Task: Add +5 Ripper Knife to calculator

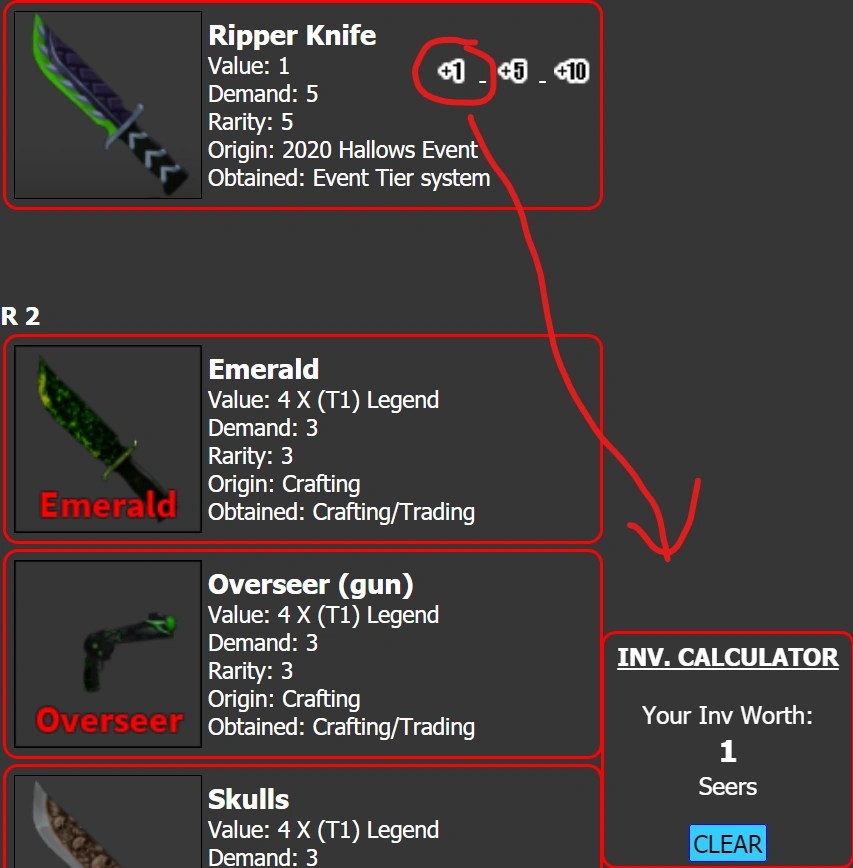Action: tap(513, 71)
